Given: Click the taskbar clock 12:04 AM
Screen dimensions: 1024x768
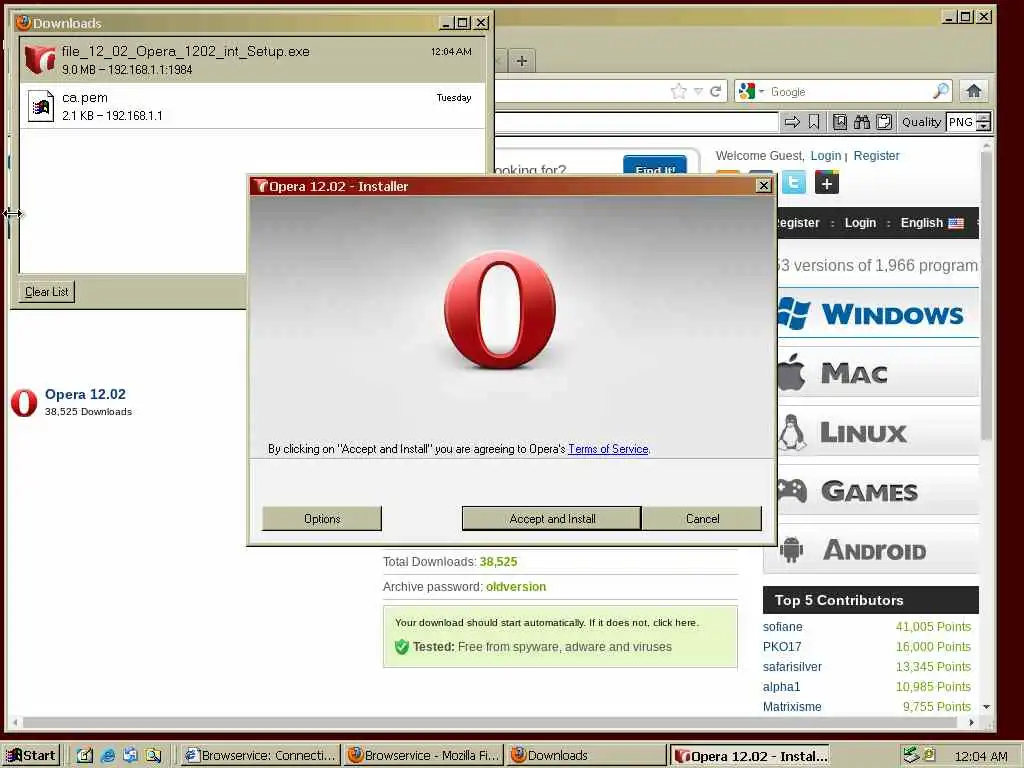Looking at the screenshot, I should pyautogui.click(x=980, y=756).
